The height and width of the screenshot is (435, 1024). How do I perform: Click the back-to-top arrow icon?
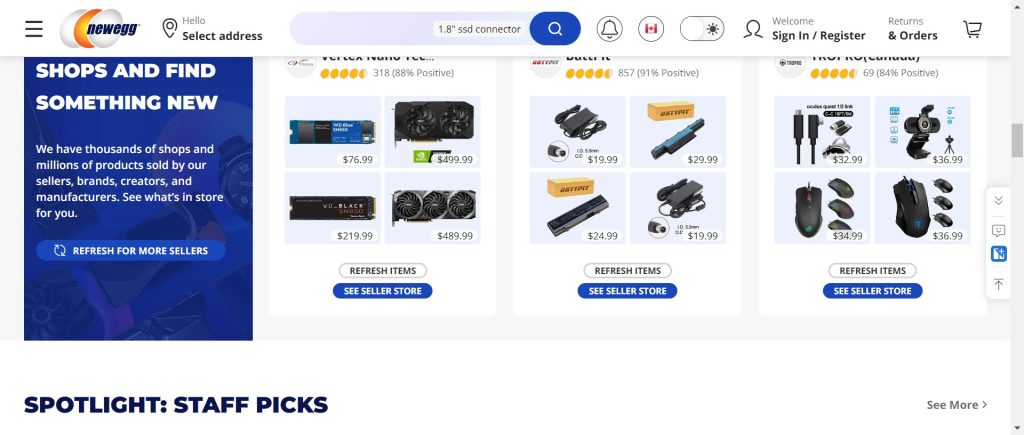tap(998, 284)
